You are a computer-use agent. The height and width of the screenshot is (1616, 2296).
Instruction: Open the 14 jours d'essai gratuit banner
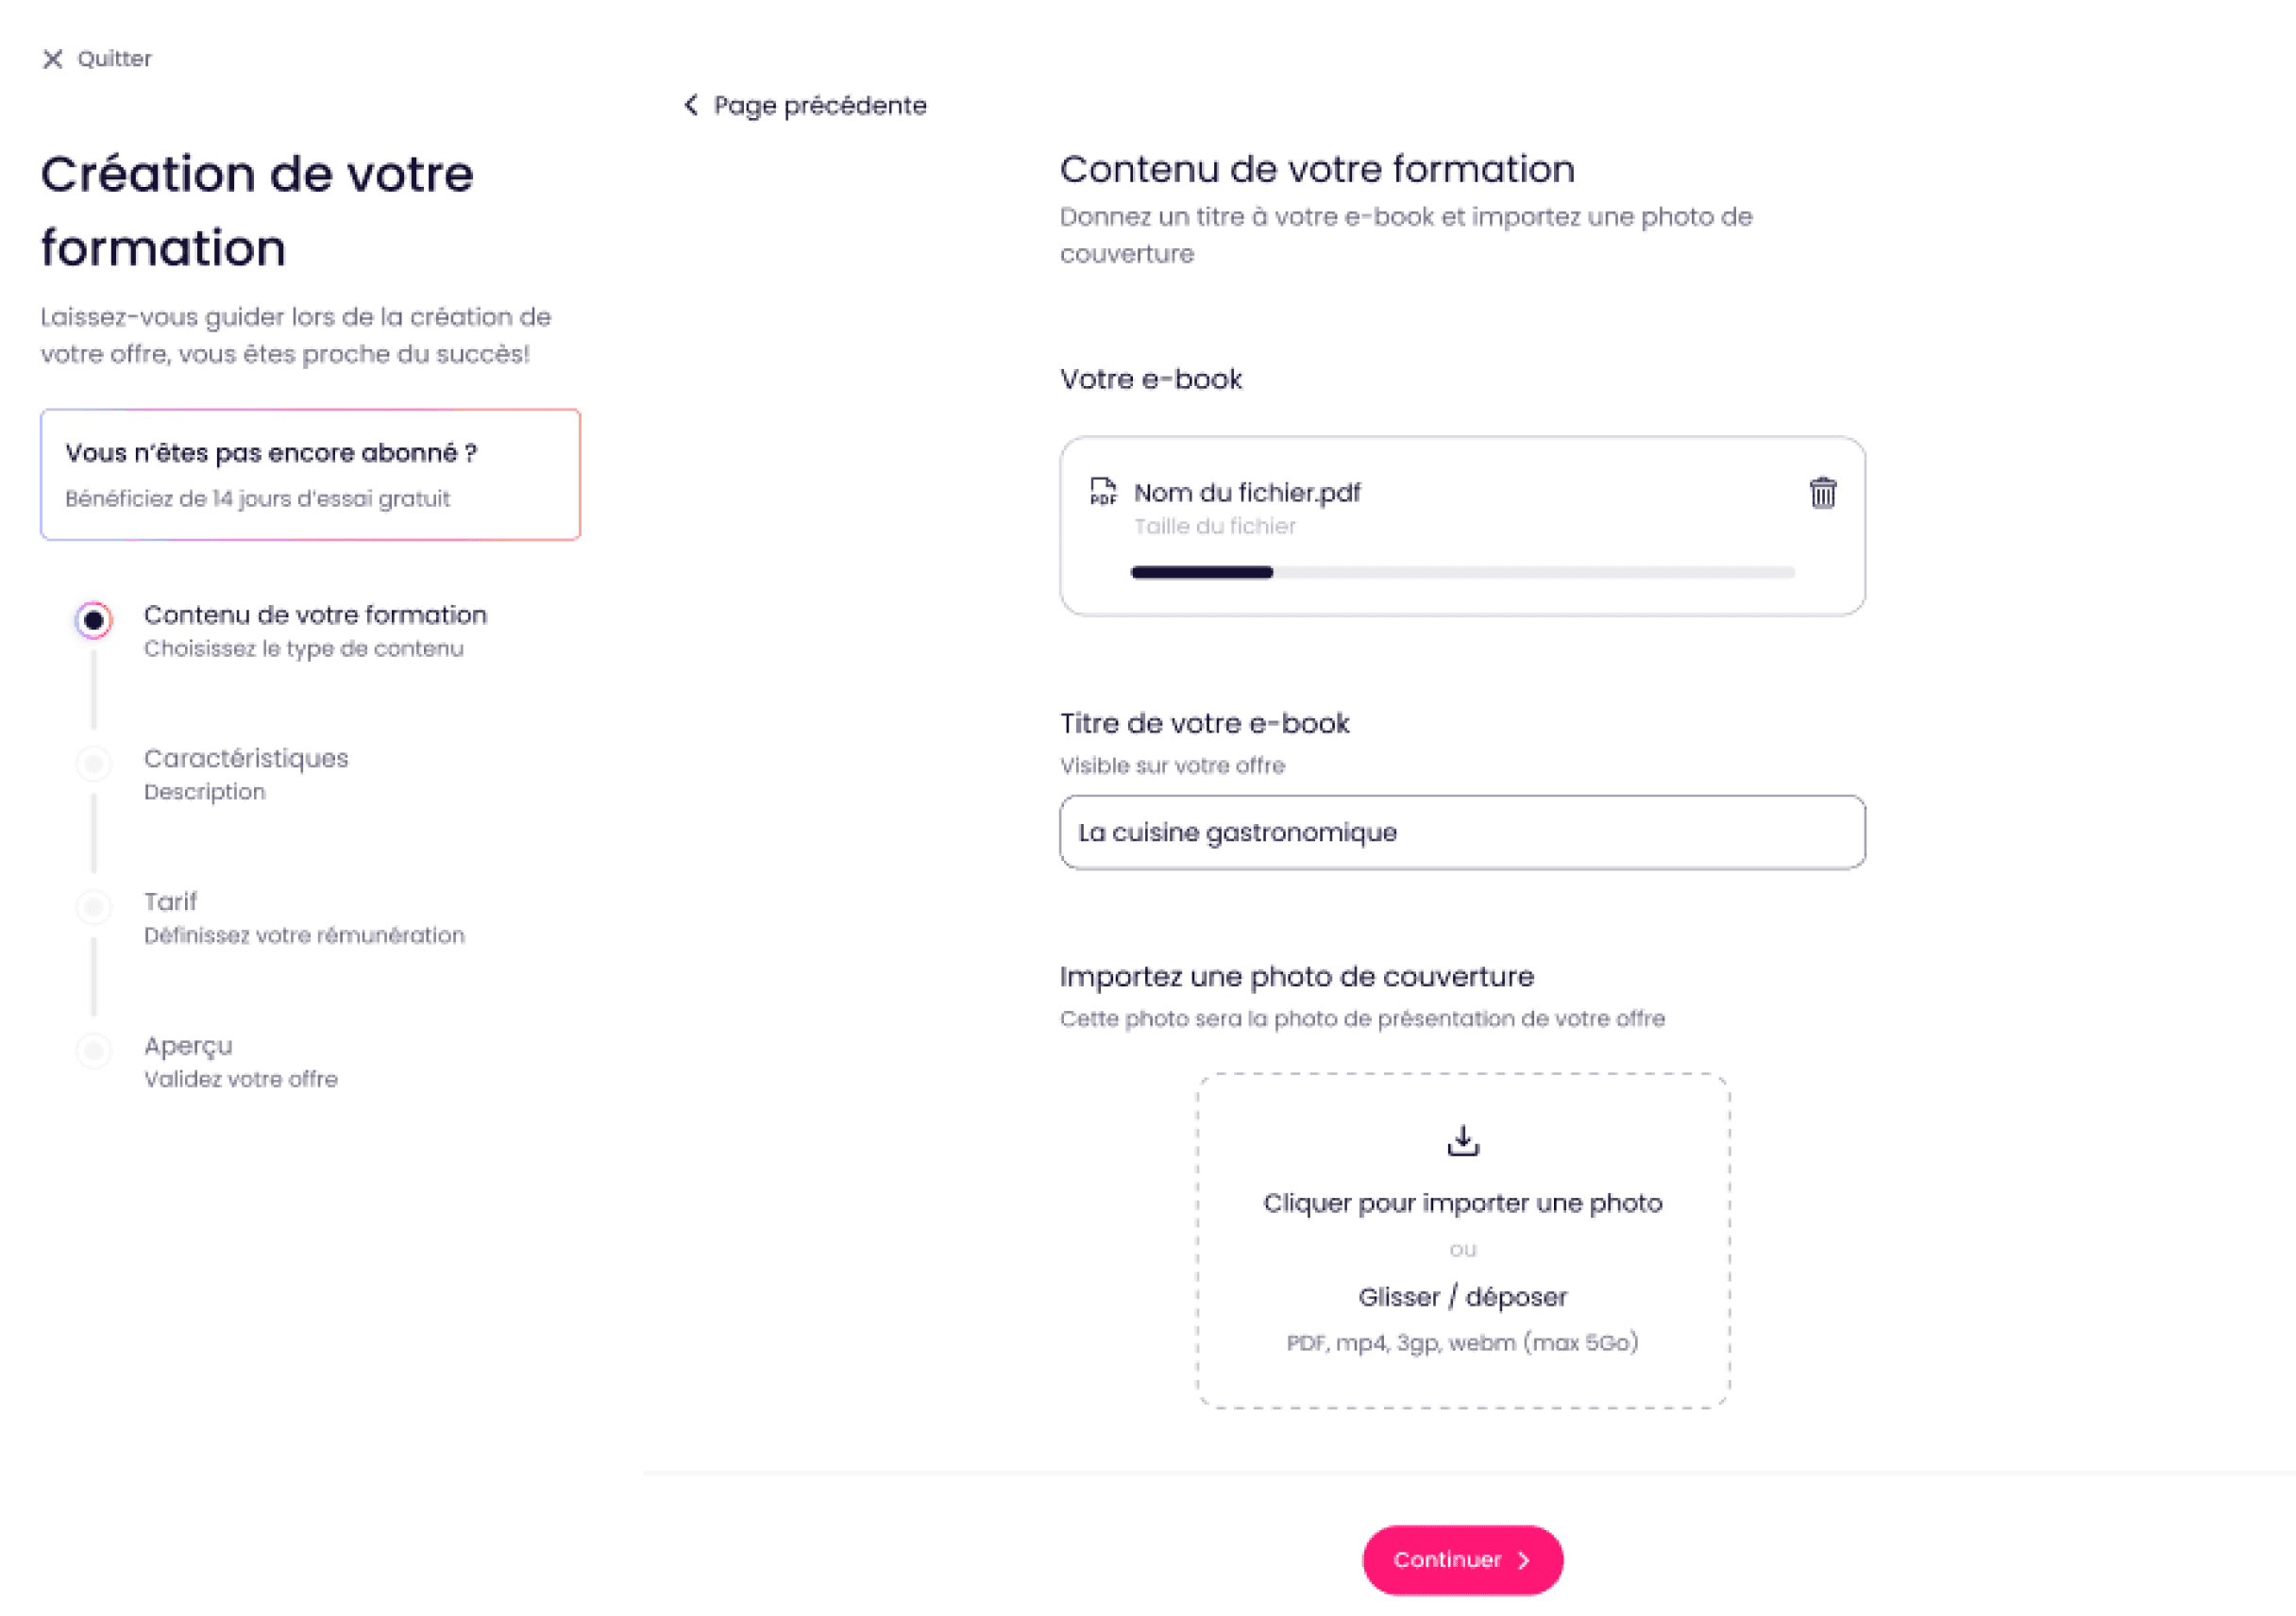point(310,475)
